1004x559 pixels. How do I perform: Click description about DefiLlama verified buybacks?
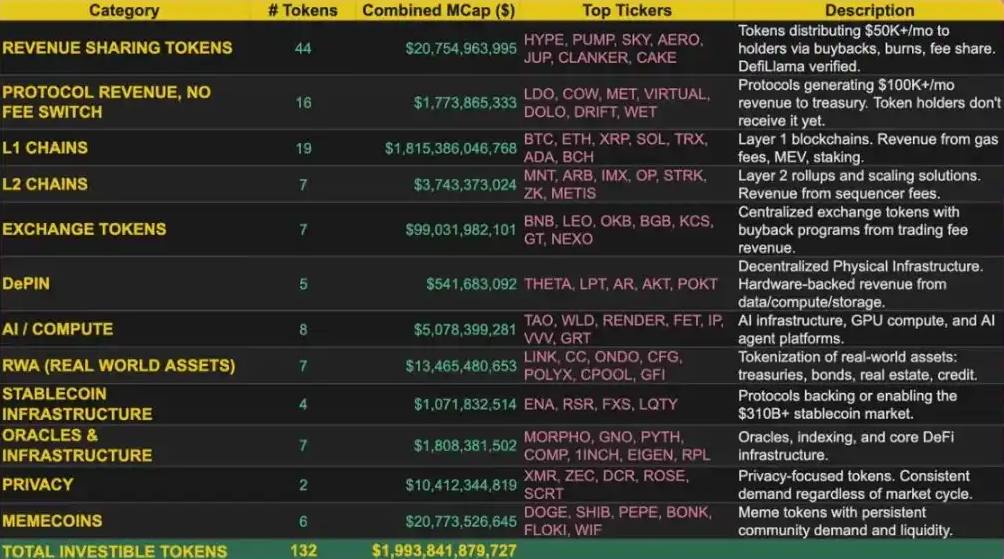pyautogui.click(x=867, y=49)
